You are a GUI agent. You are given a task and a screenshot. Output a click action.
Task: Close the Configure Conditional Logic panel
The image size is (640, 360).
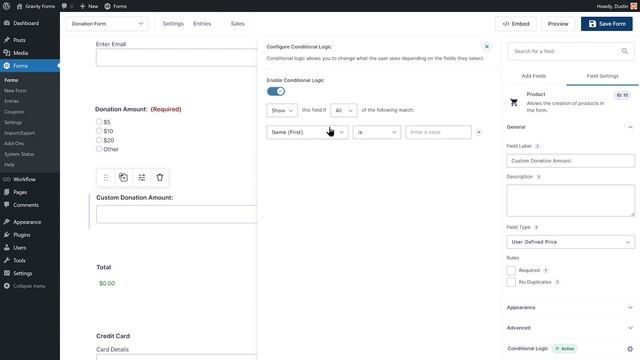pyautogui.click(x=487, y=47)
